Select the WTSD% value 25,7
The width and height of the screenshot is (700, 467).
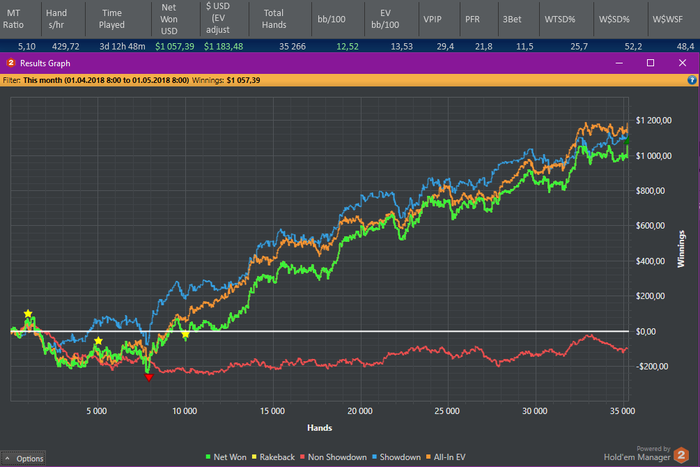click(579, 46)
